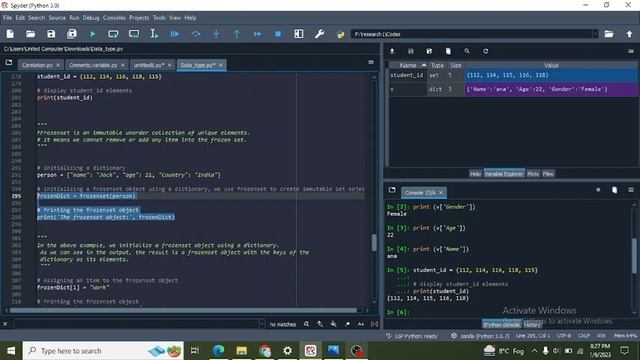Viewport: 640px width, 360px height.
Task: Save data as in Variable Explorer
Action: pyautogui.click(x=429, y=51)
